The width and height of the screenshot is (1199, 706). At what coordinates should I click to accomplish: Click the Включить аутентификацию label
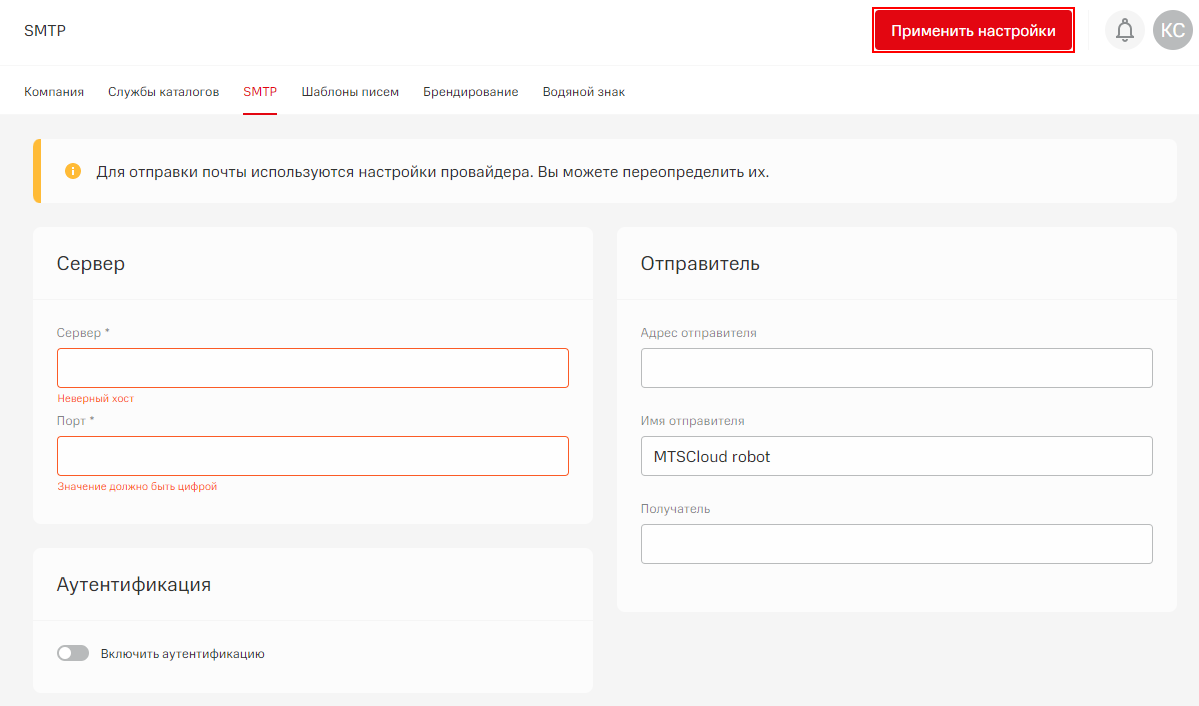[x=182, y=654]
